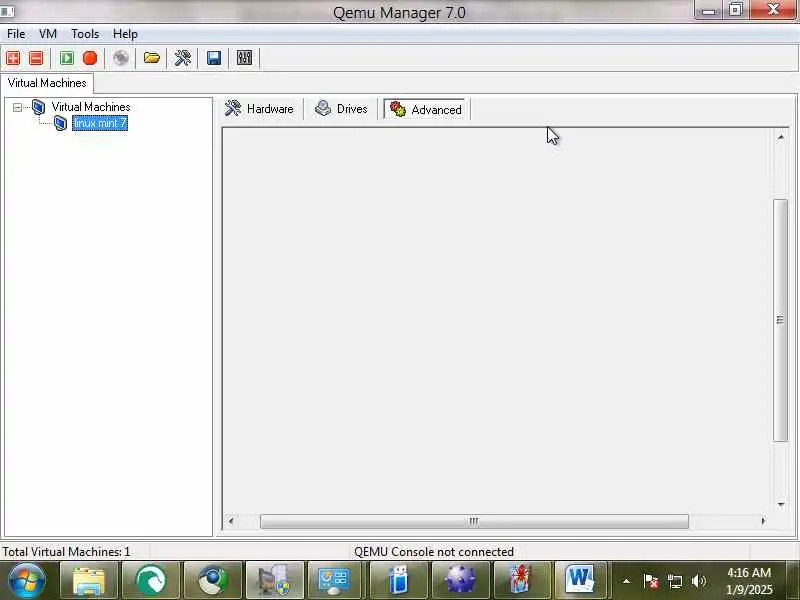Open the Help menu

click(125, 34)
